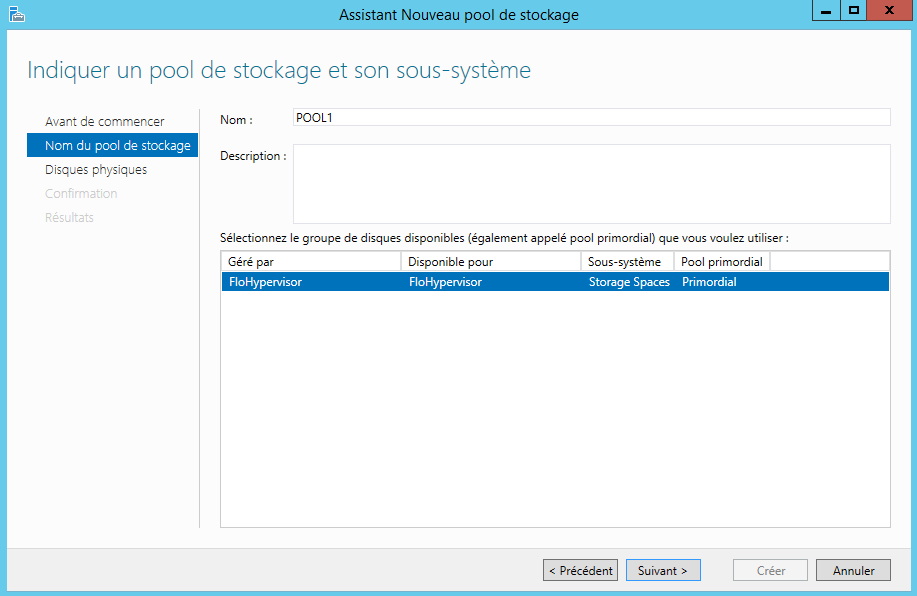Sort by the Géré par column header
This screenshot has width=917, height=596.
(x=310, y=262)
